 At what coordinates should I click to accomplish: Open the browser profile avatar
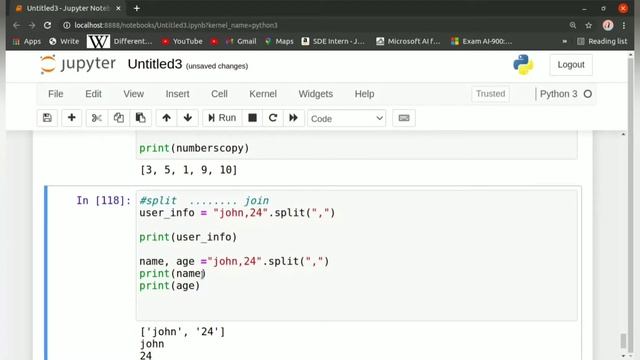coord(608,25)
